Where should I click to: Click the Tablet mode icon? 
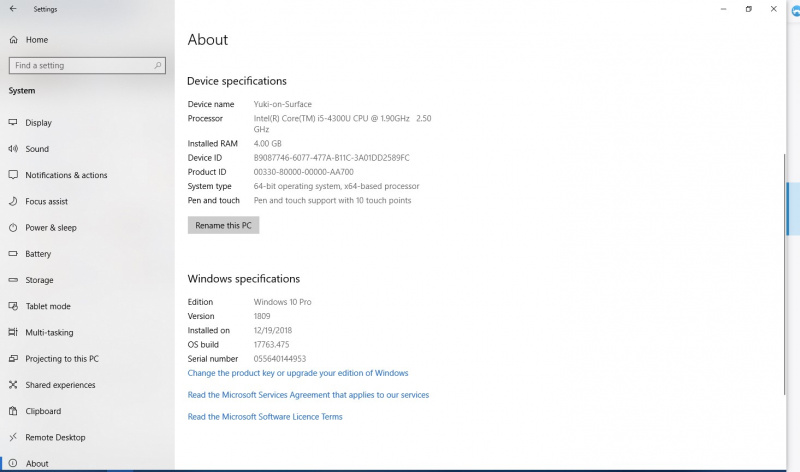click(x=13, y=306)
